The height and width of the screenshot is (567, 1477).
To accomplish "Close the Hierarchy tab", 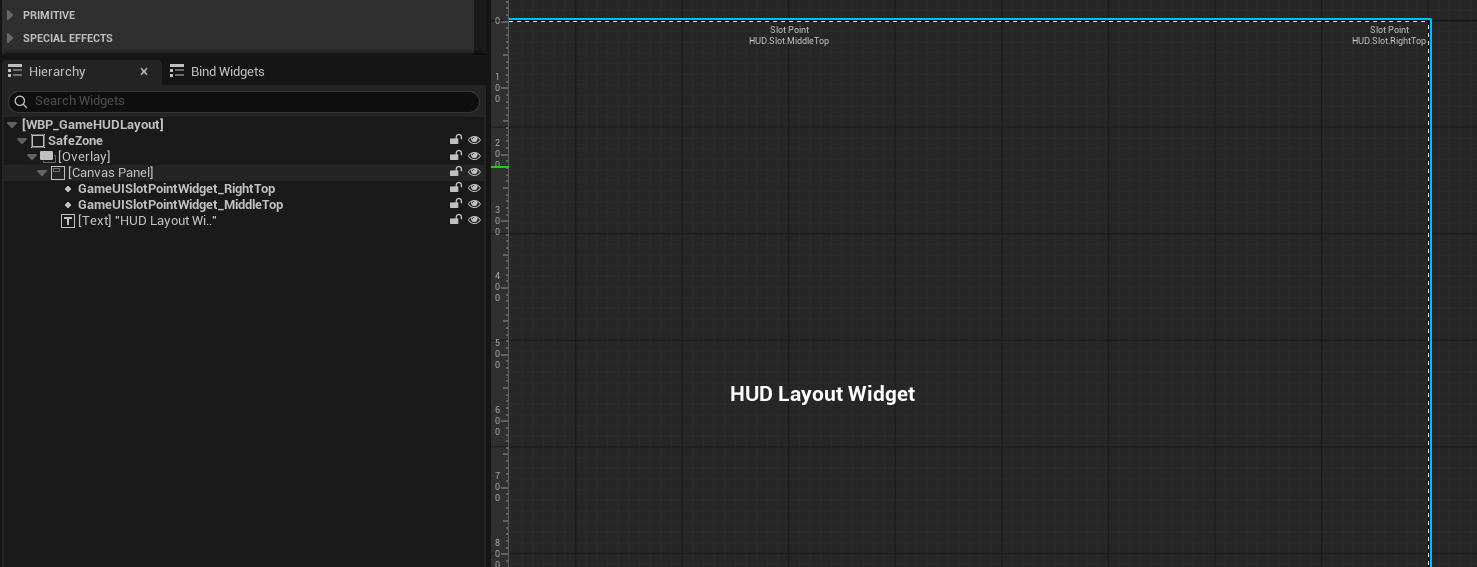I will pos(144,72).
